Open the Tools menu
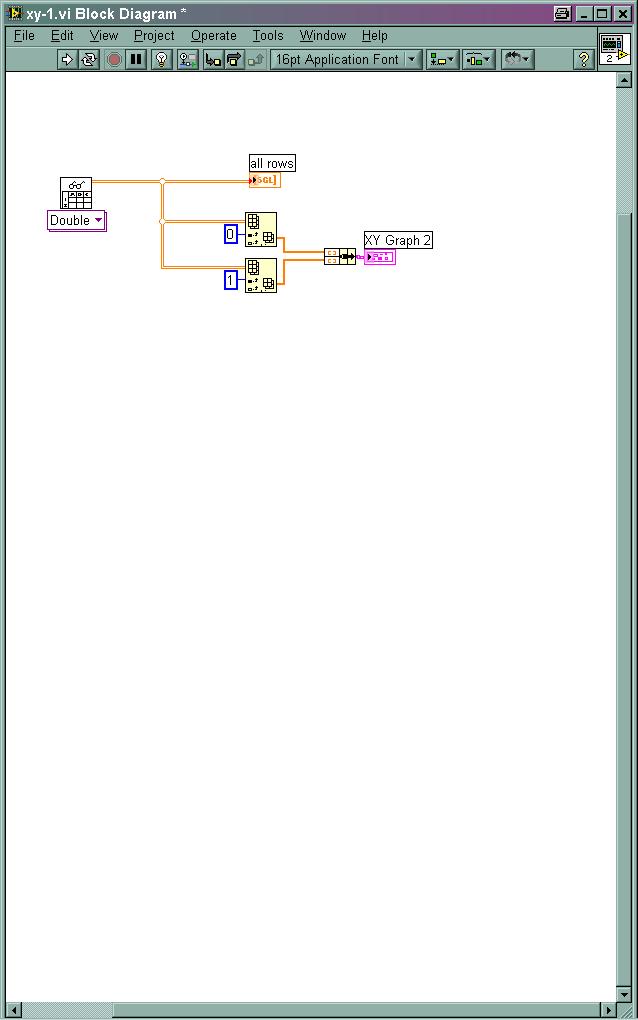Image resolution: width=638 pixels, height=1020 pixels. click(x=267, y=36)
